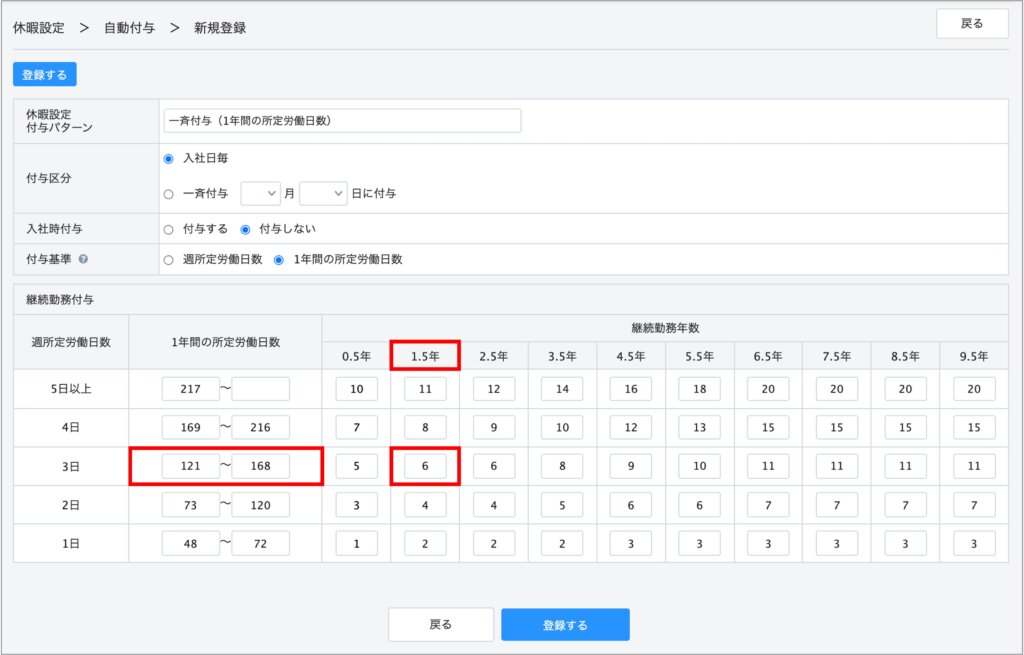Click the empty upper limit field for 5日以上

coord(260,389)
